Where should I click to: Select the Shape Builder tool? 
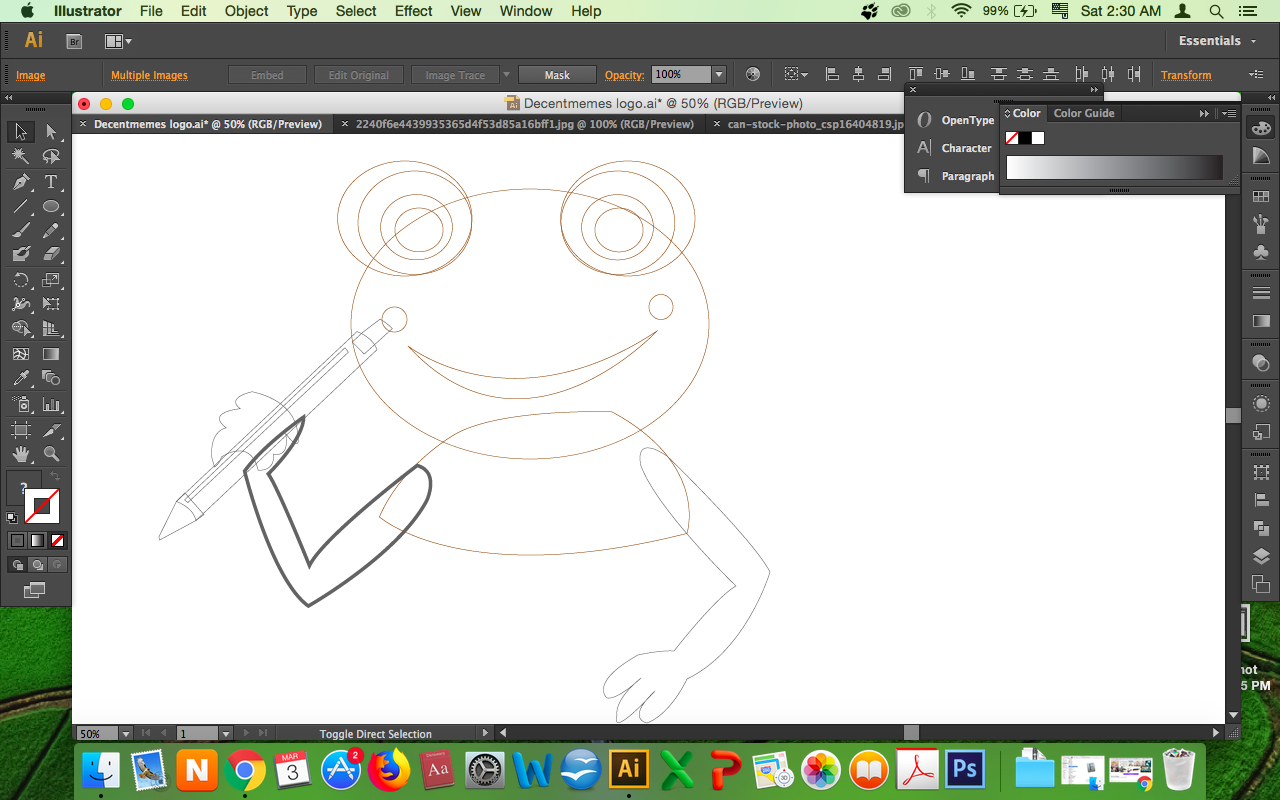pos(21,328)
